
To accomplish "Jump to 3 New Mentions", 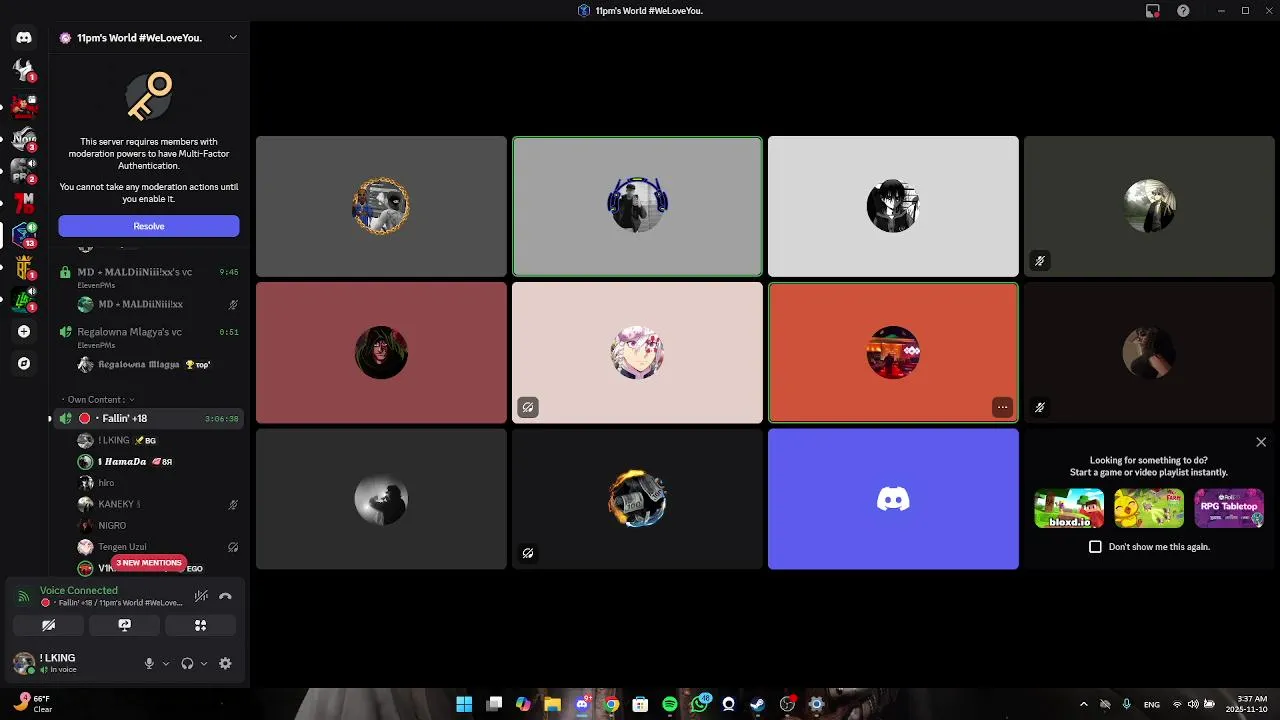I will pyautogui.click(x=149, y=563).
